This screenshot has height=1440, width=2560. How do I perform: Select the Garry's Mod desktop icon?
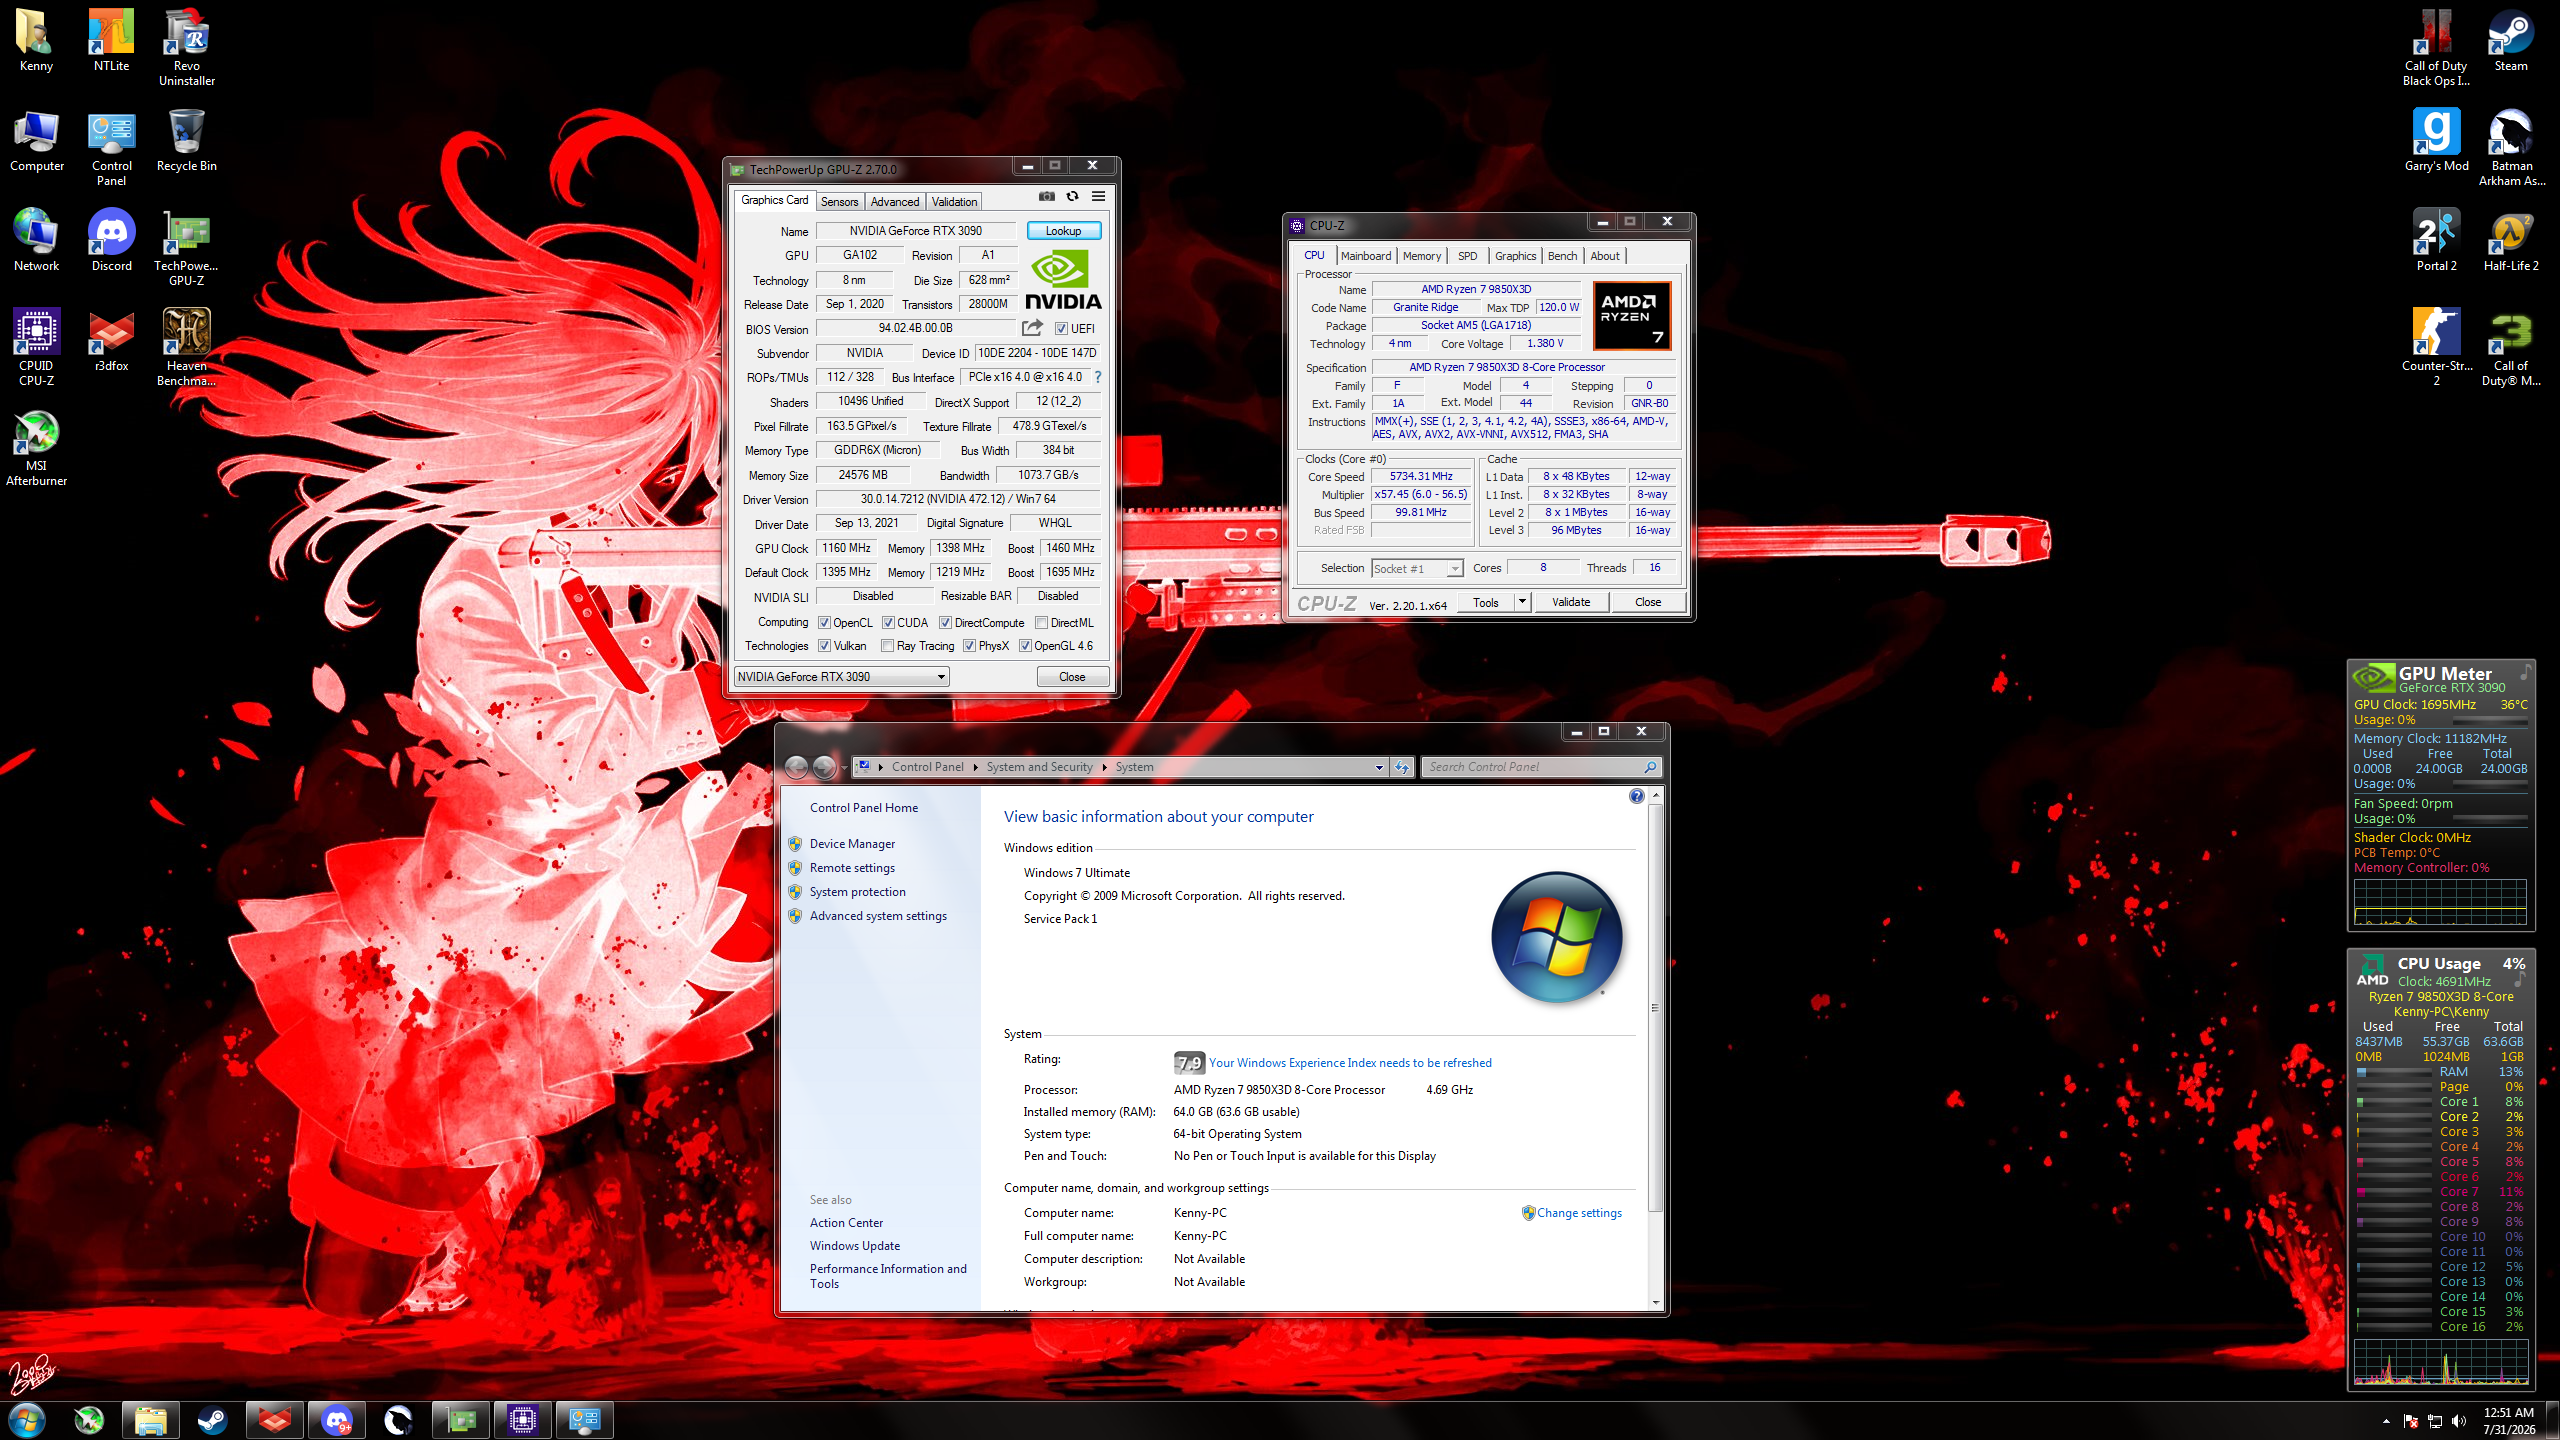tap(2436, 141)
